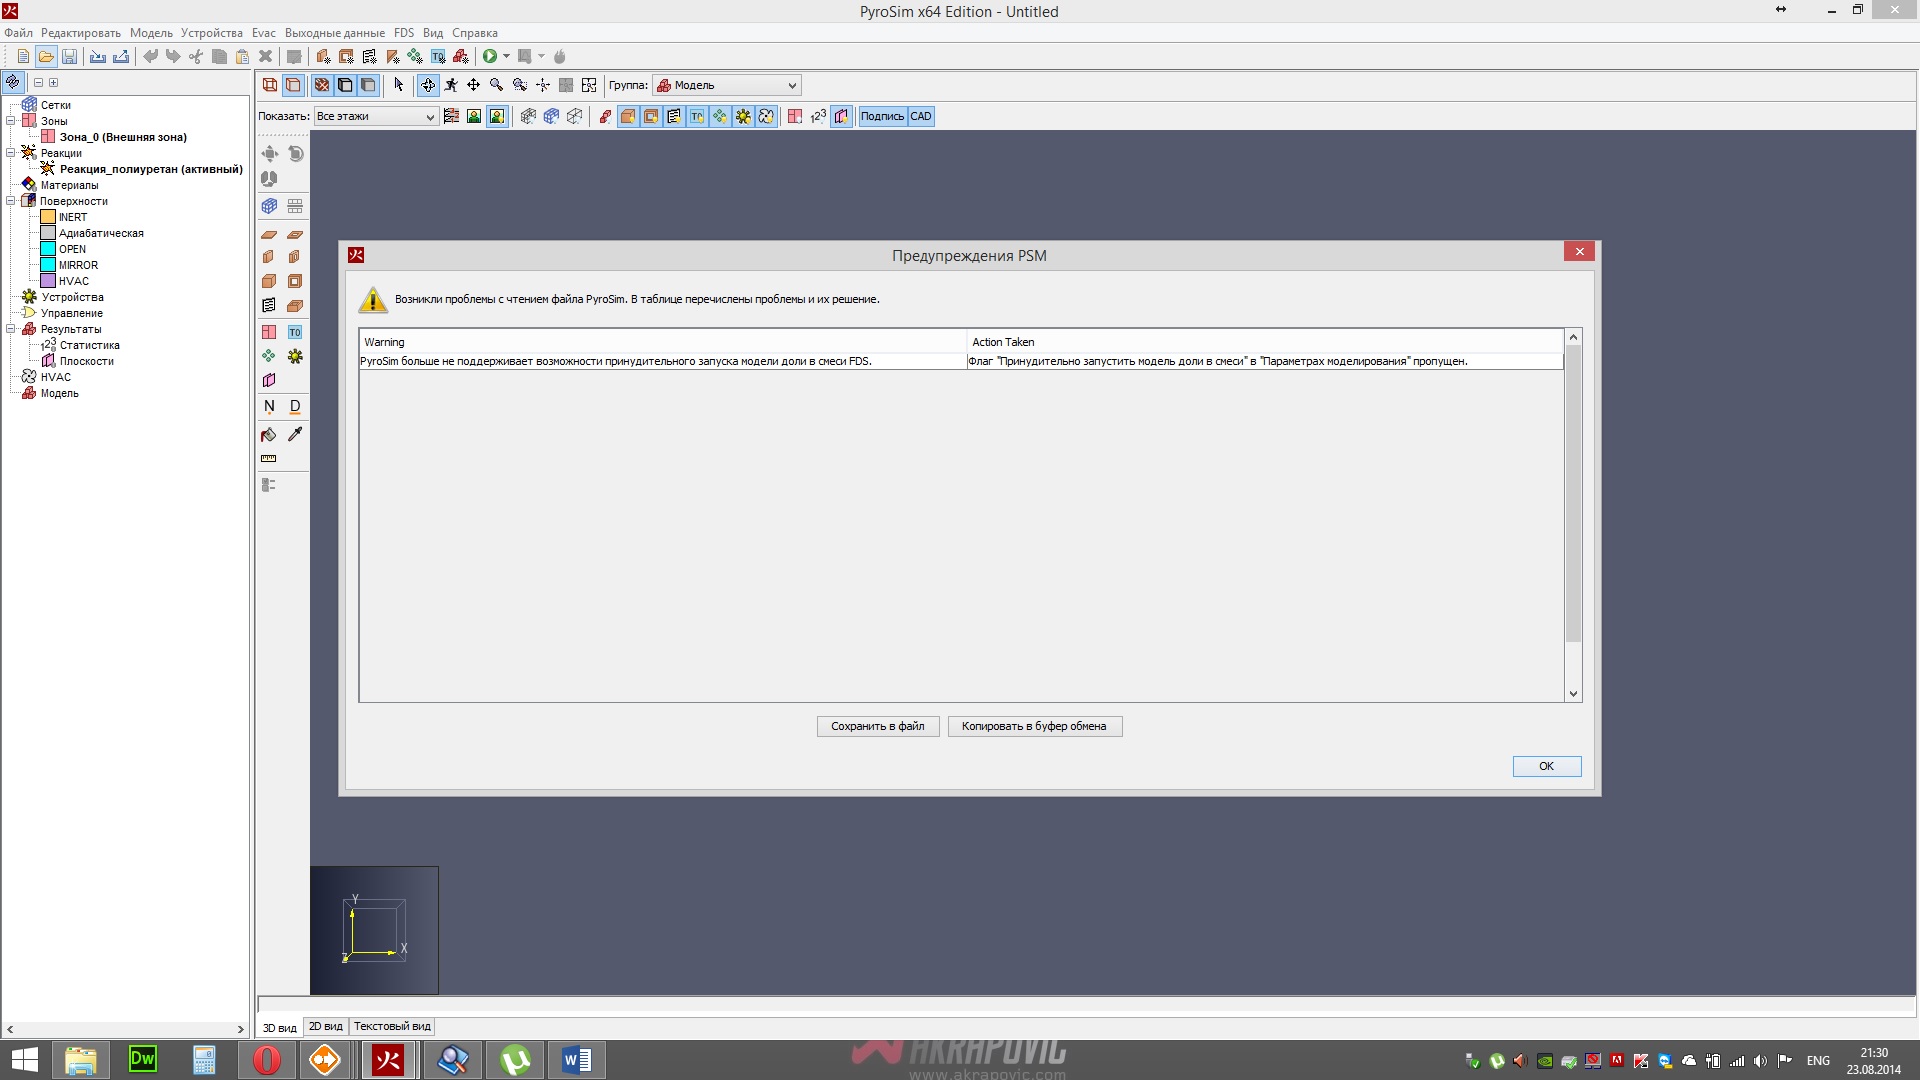1920x1080 pixels.
Task: Select the particle cloud tool
Action: (269, 356)
